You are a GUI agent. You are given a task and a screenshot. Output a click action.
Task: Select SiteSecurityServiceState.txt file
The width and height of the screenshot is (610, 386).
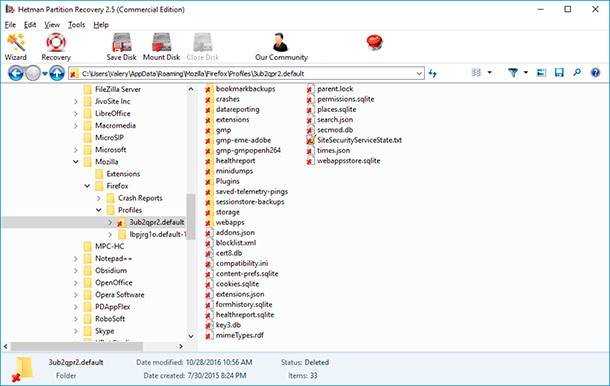click(354, 140)
